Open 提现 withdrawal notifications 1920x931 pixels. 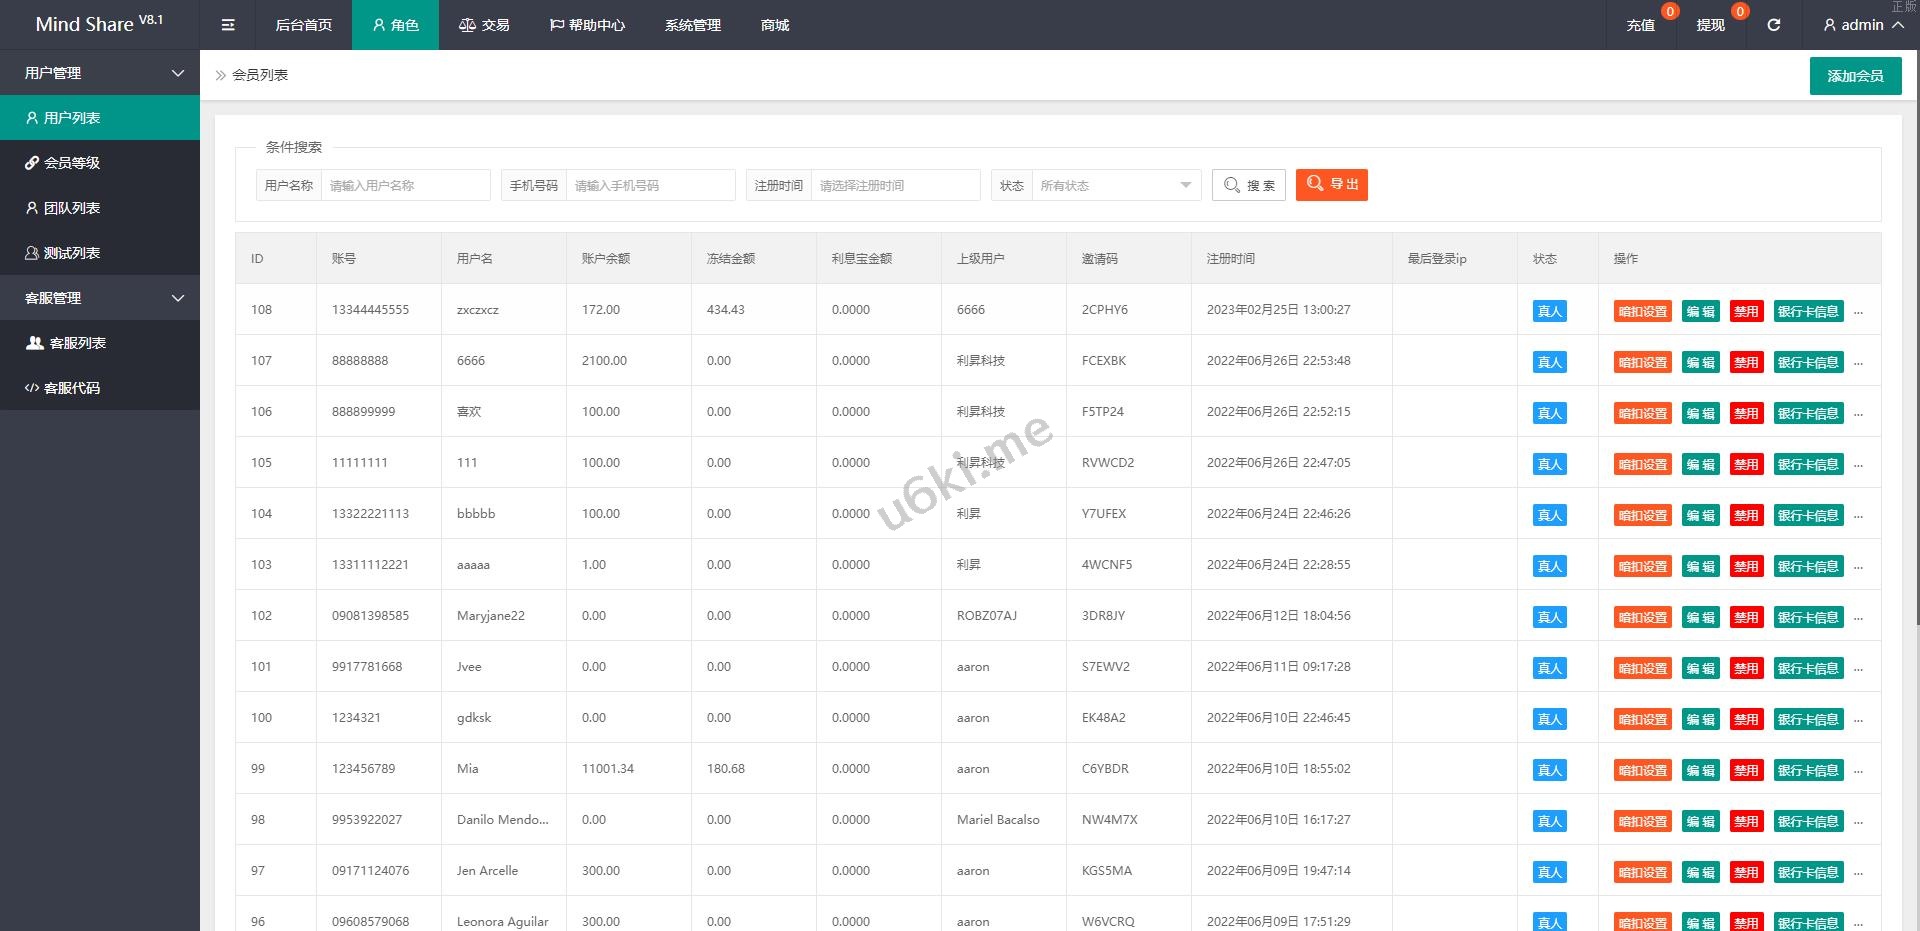[x=1710, y=25]
